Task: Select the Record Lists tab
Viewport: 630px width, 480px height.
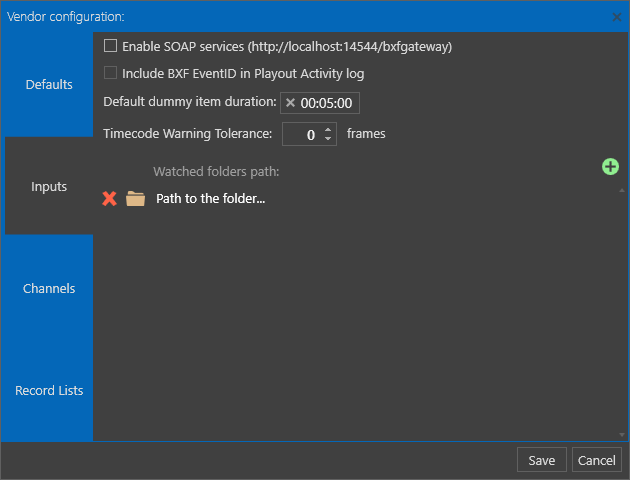Action: pos(49,390)
